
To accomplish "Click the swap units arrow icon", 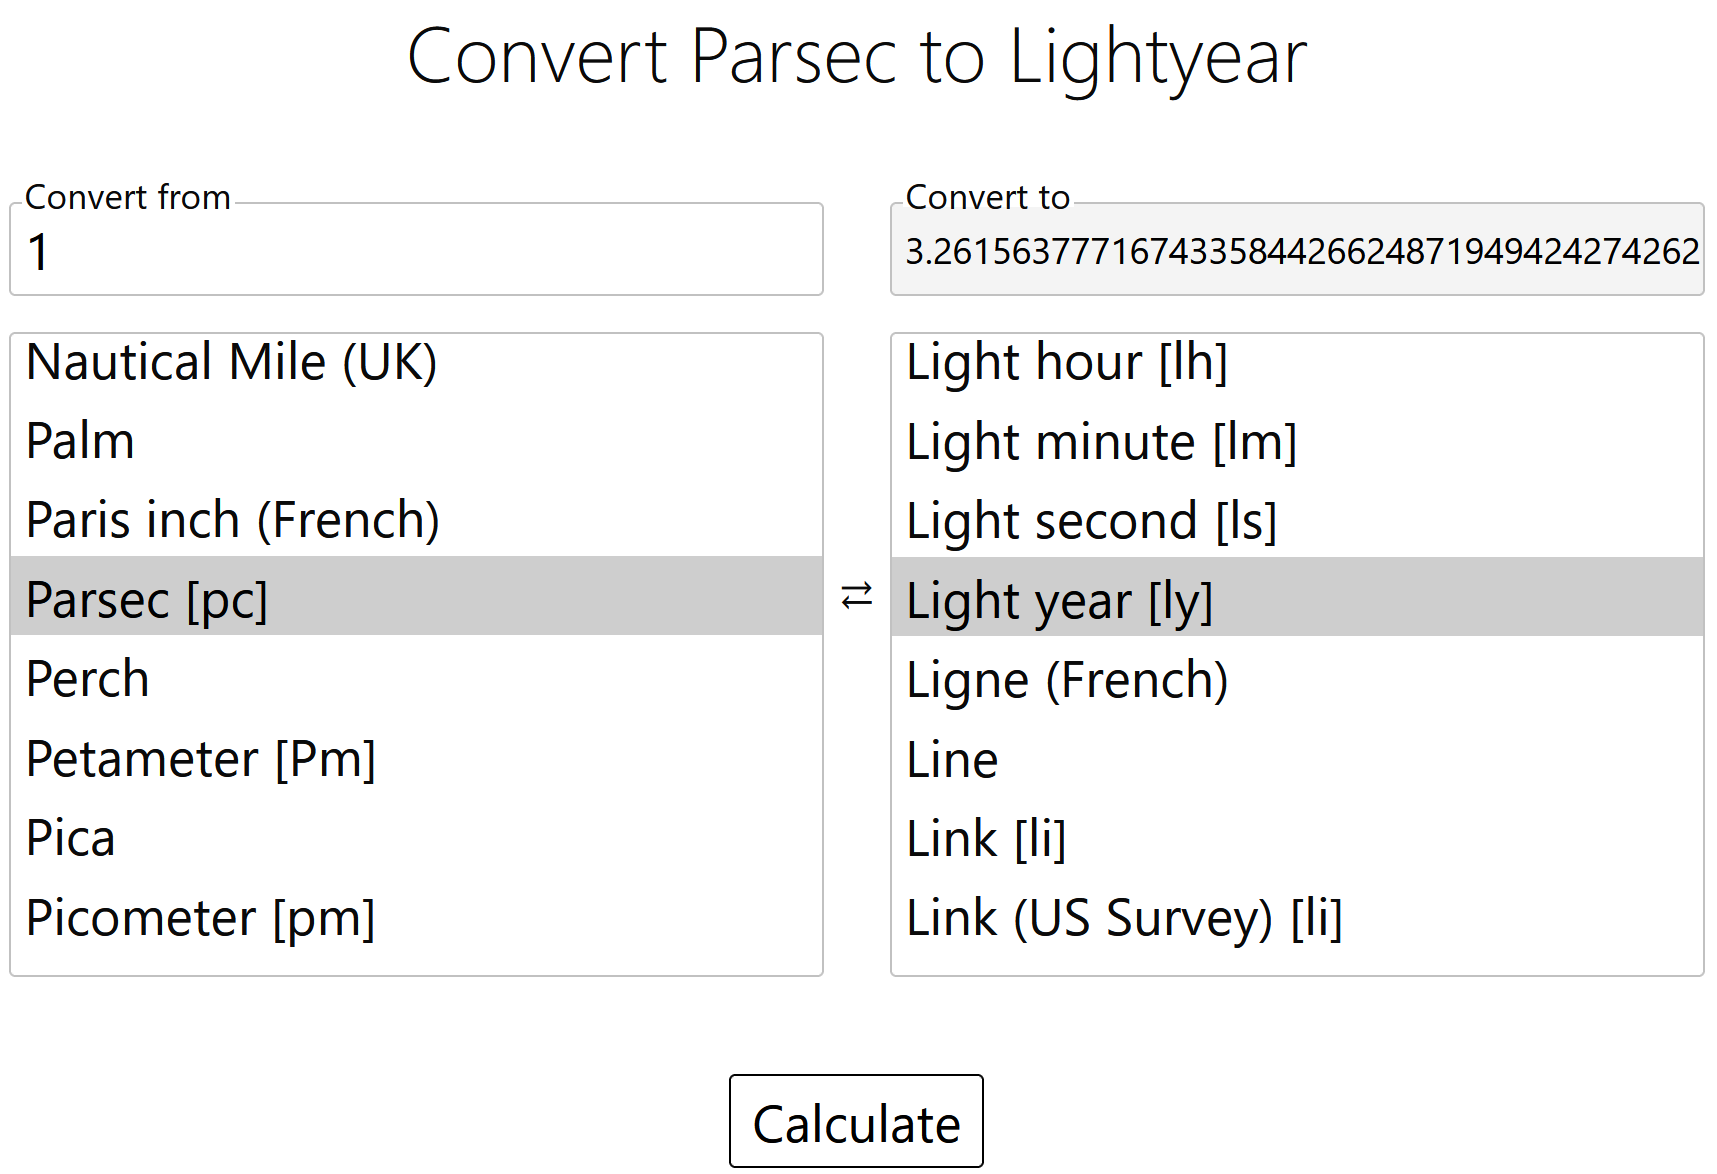I will coord(856,596).
